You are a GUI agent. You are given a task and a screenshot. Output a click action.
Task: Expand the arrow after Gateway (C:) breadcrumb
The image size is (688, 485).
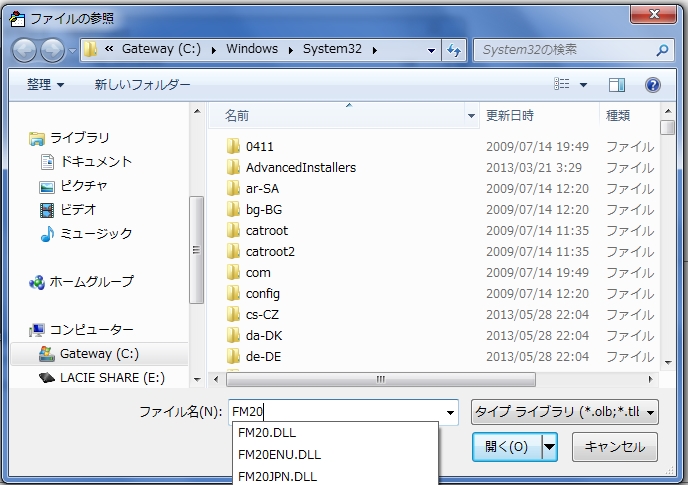tap(214, 50)
